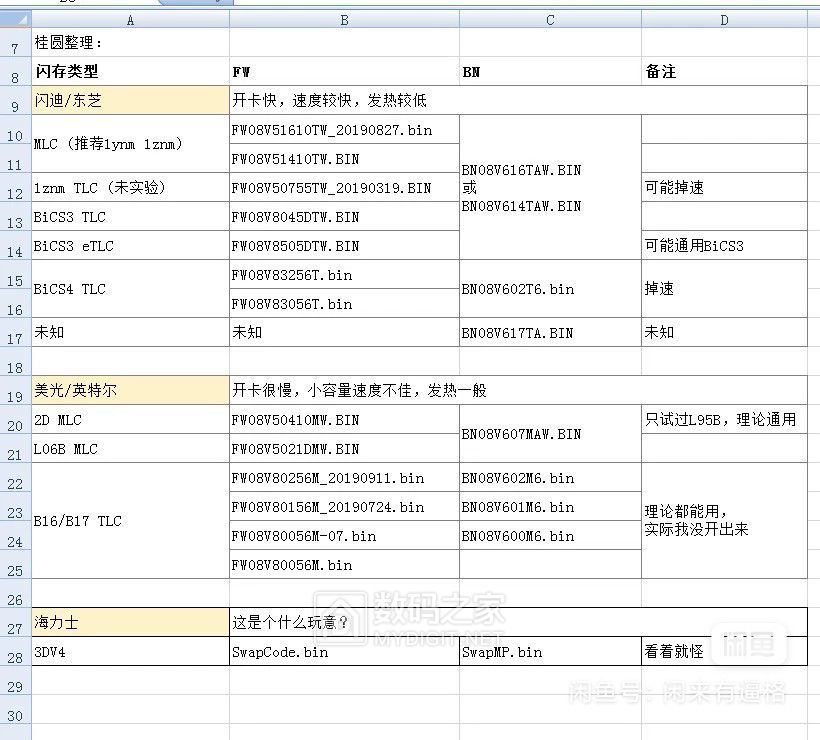Click 未知 in column A

point(130,332)
